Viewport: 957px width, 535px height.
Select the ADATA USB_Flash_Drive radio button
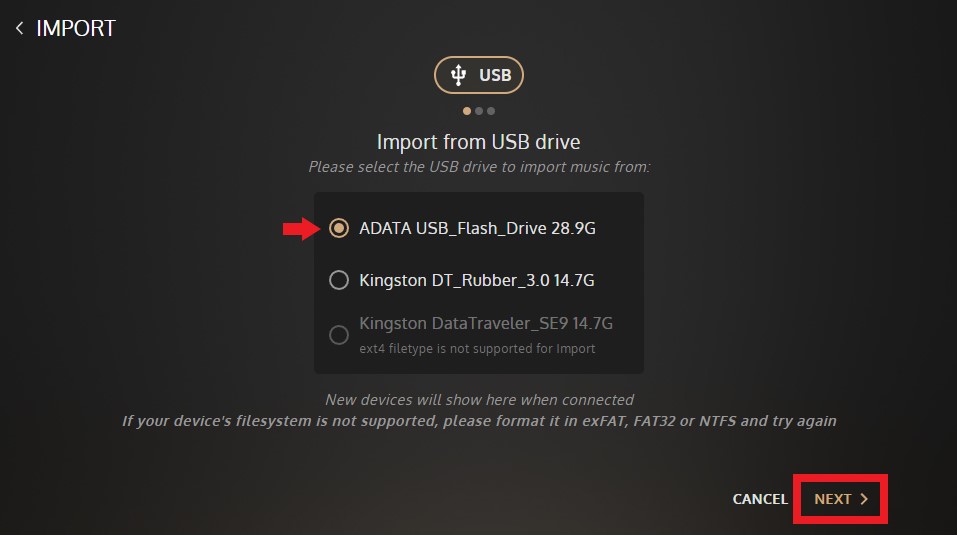339,228
